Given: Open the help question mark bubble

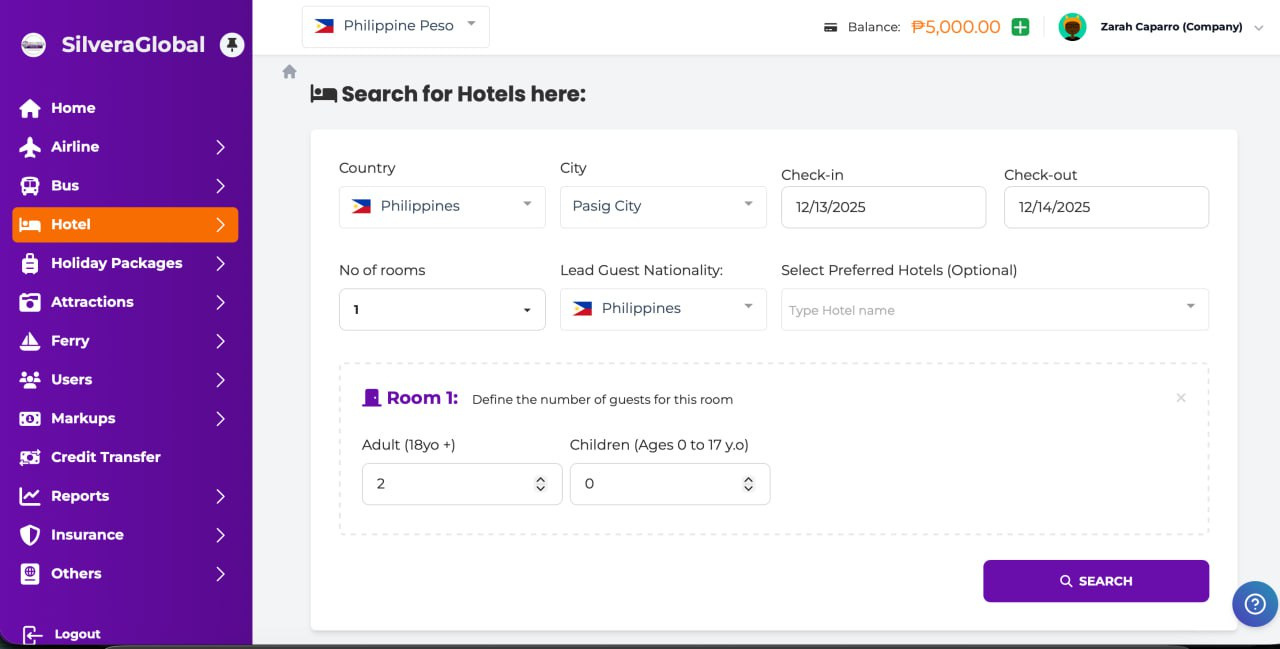Looking at the screenshot, I should click(x=1254, y=604).
